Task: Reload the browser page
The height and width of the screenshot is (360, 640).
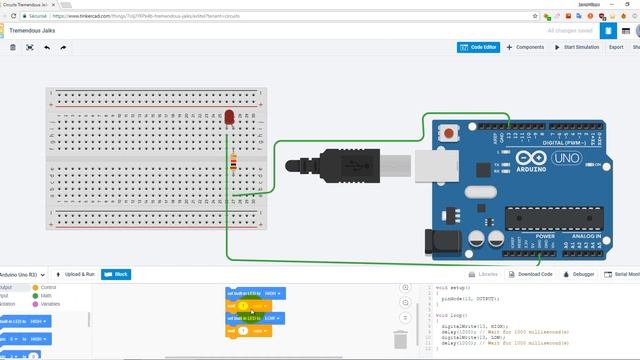Action: pyautogui.click(x=13, y=16)
